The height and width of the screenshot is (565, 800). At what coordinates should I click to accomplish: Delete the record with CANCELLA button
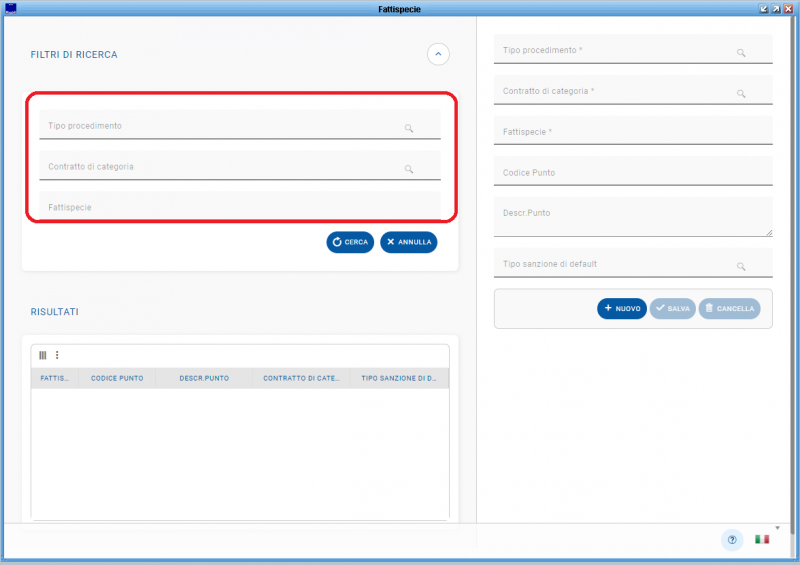coord(730,308)
